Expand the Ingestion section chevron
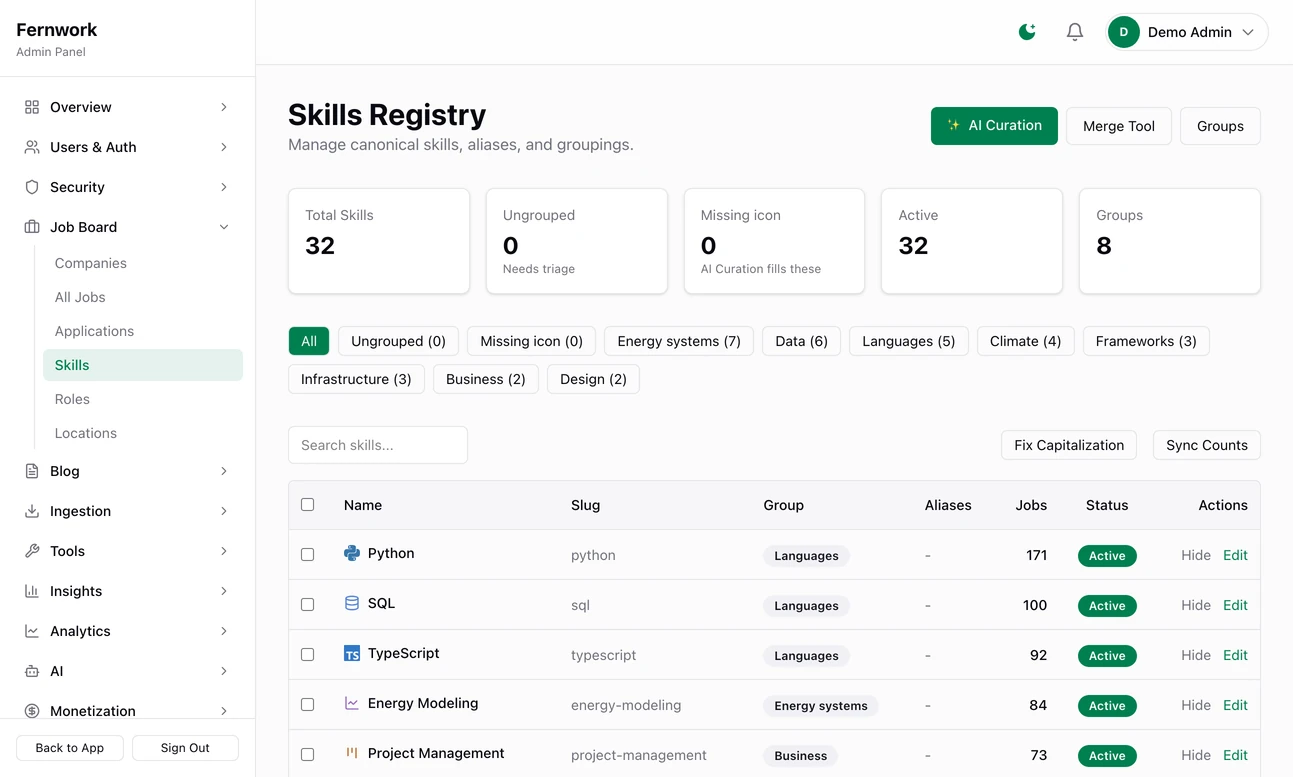This screenshot has height=777, width=1293. [x=224, y=511]
